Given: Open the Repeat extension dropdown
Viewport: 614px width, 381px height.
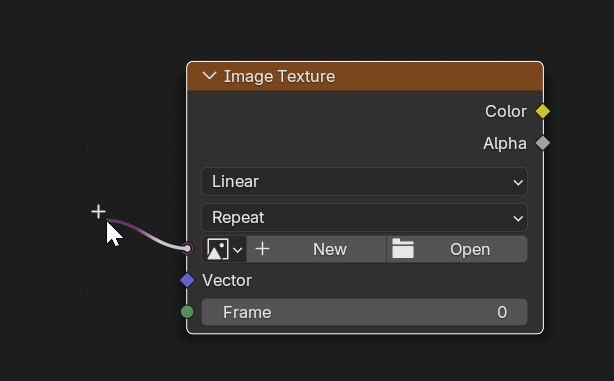Looking at the screenshot, I should tap(364, 217).
